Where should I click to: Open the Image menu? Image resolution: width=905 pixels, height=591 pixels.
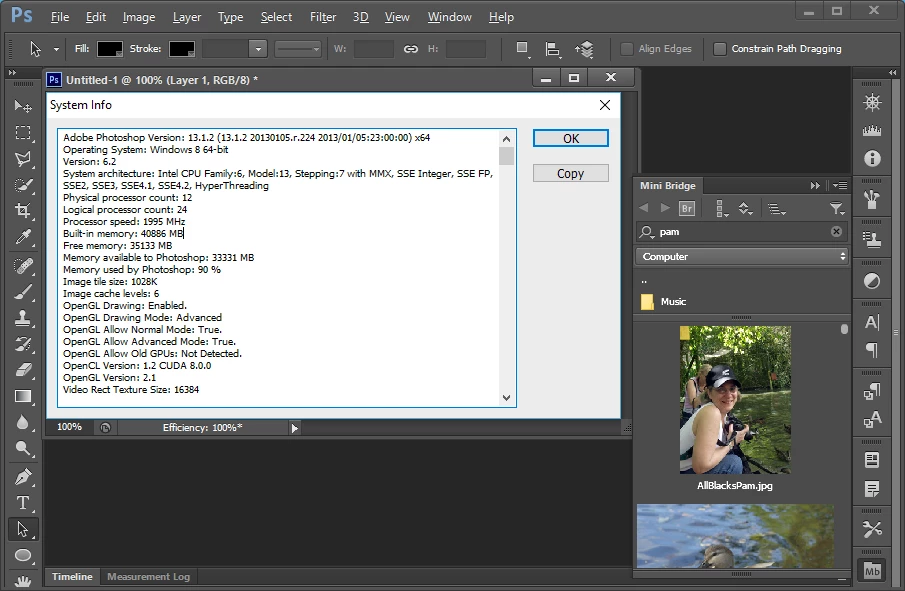pos(139,17)
